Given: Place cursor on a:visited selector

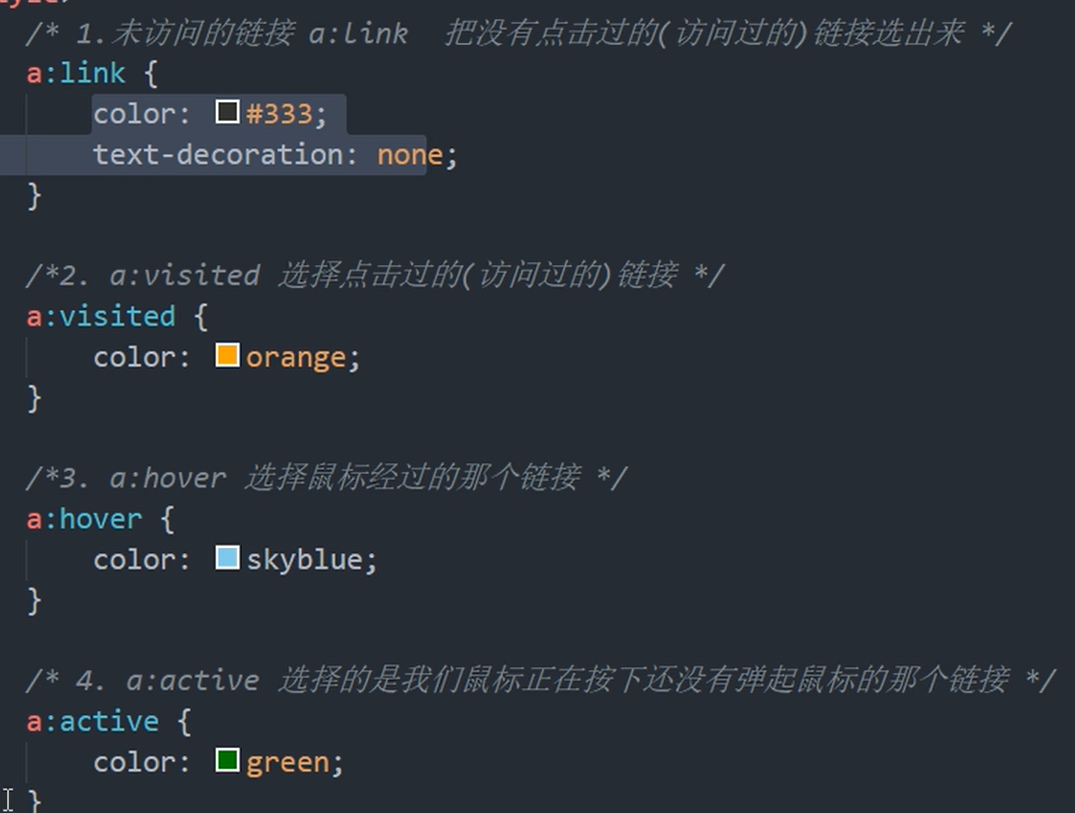Looking at the screenshot, I should pos(101,316).
